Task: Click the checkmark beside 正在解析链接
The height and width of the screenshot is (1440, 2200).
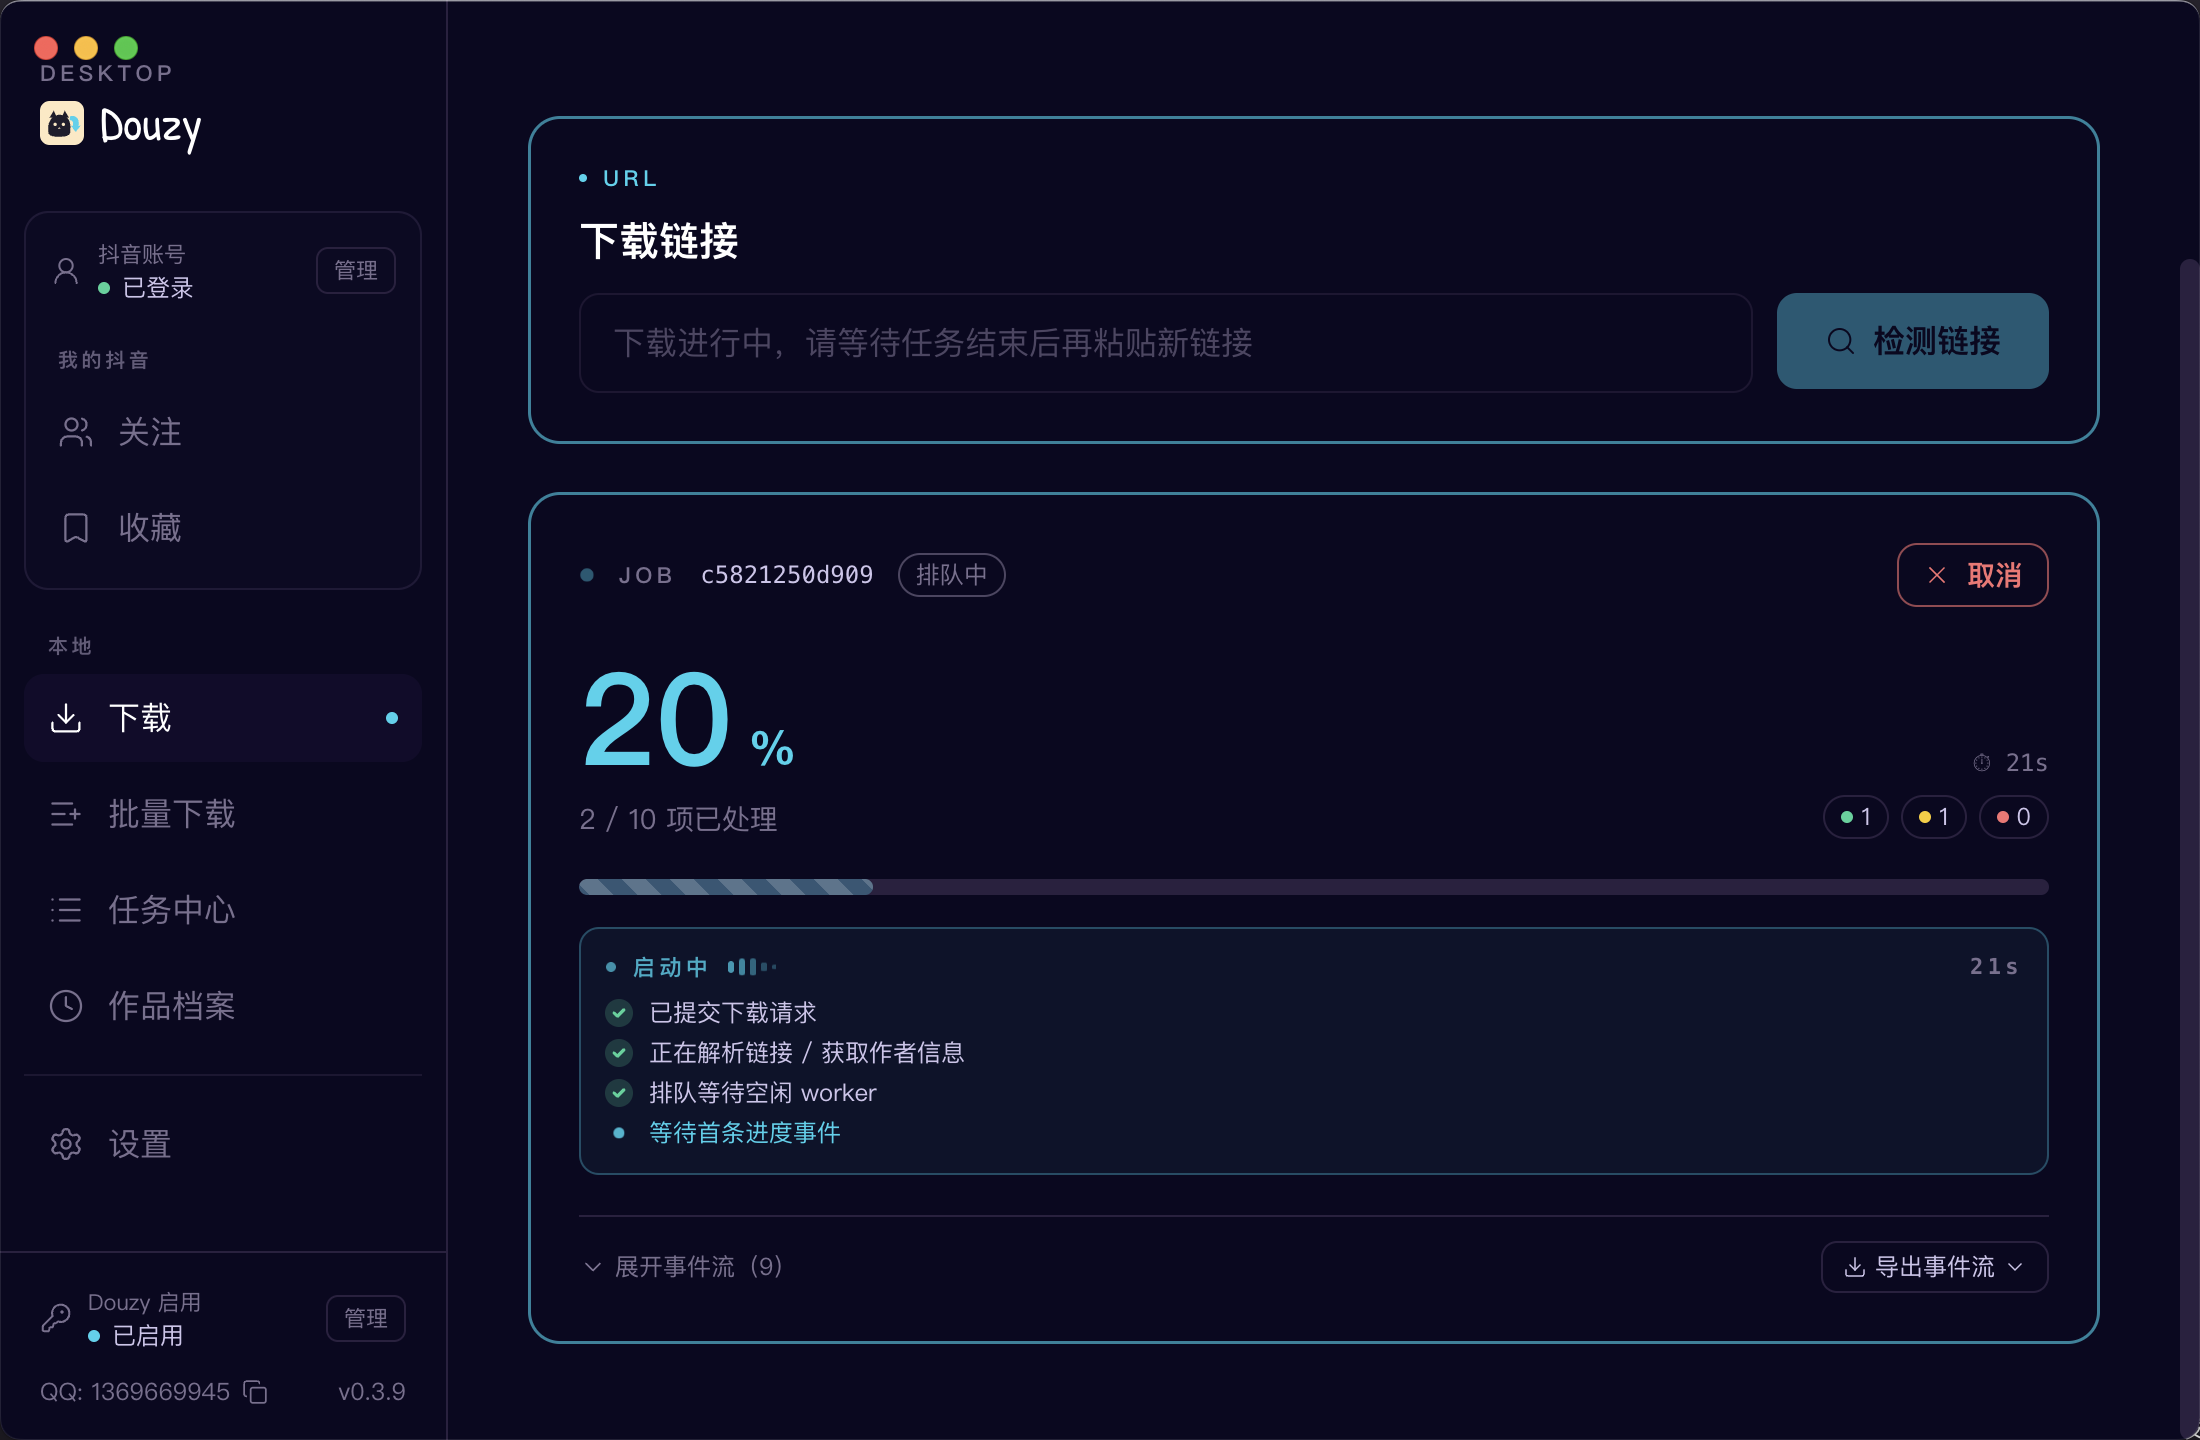Action: tap(619, 1053)
